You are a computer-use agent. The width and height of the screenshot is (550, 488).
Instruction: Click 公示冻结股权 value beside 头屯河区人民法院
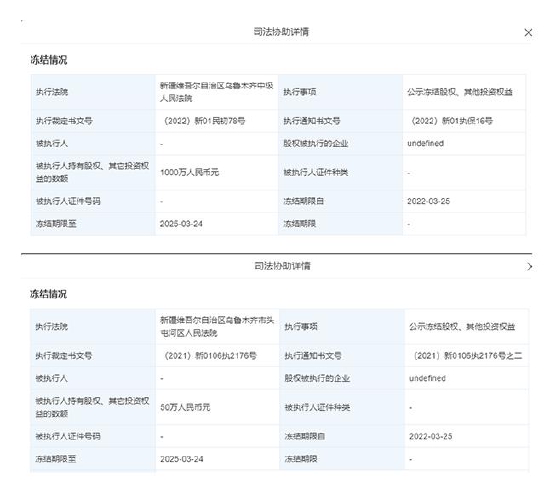(x=462, y=327)
